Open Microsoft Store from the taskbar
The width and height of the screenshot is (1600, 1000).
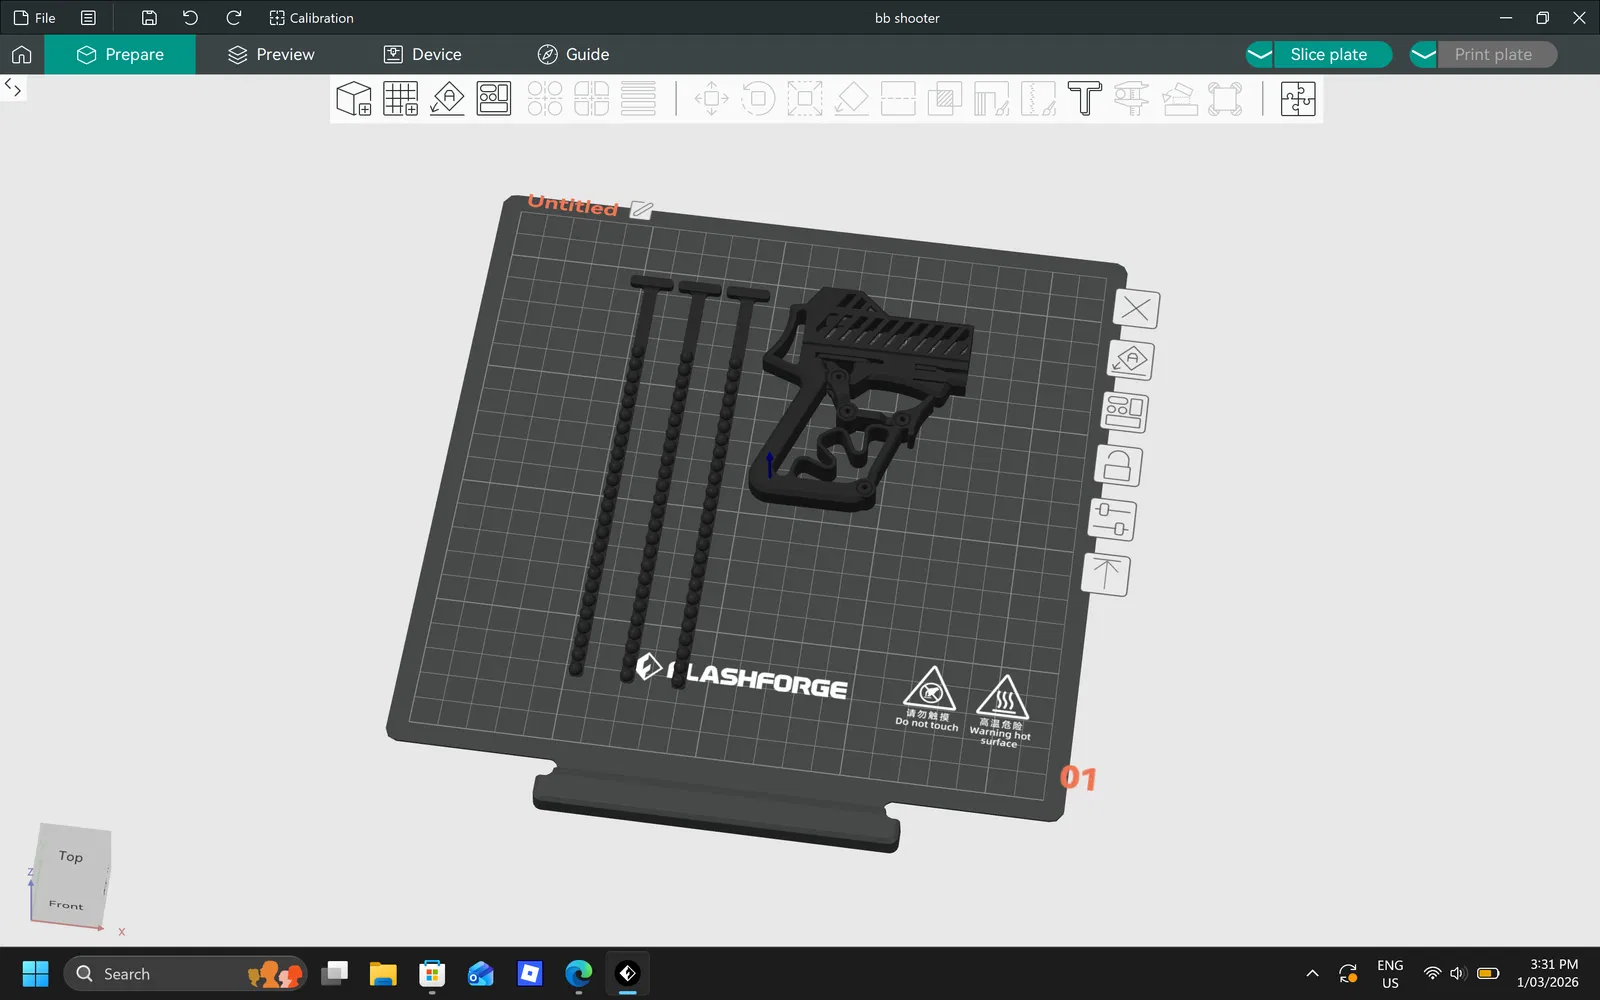tap(432, 974)
